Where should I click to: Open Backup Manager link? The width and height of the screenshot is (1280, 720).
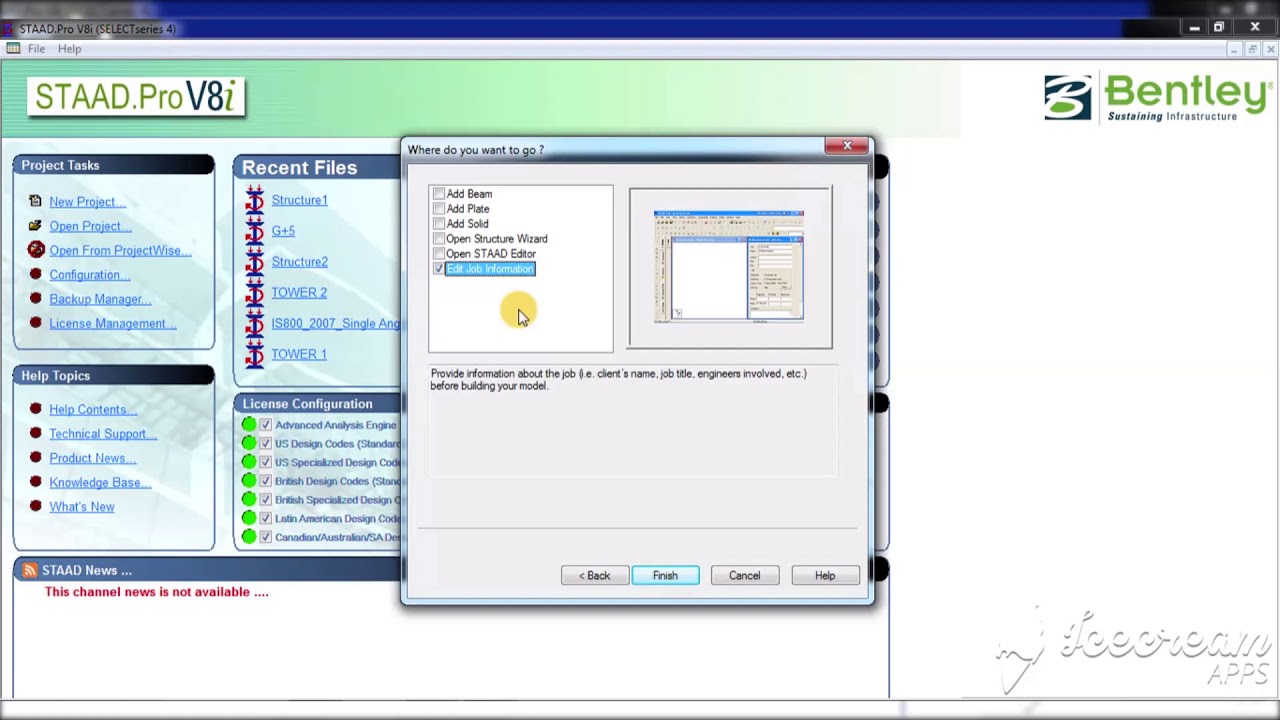100,299
